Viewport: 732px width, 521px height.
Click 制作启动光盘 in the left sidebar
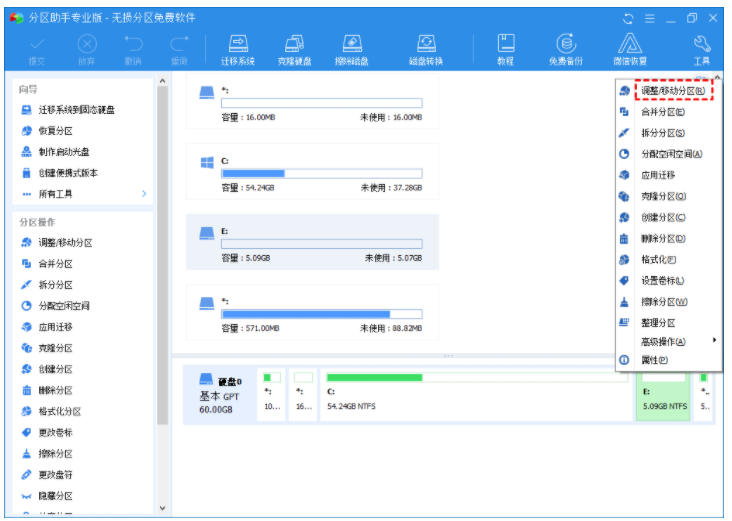pyautogui.click(x=63, y=152)
